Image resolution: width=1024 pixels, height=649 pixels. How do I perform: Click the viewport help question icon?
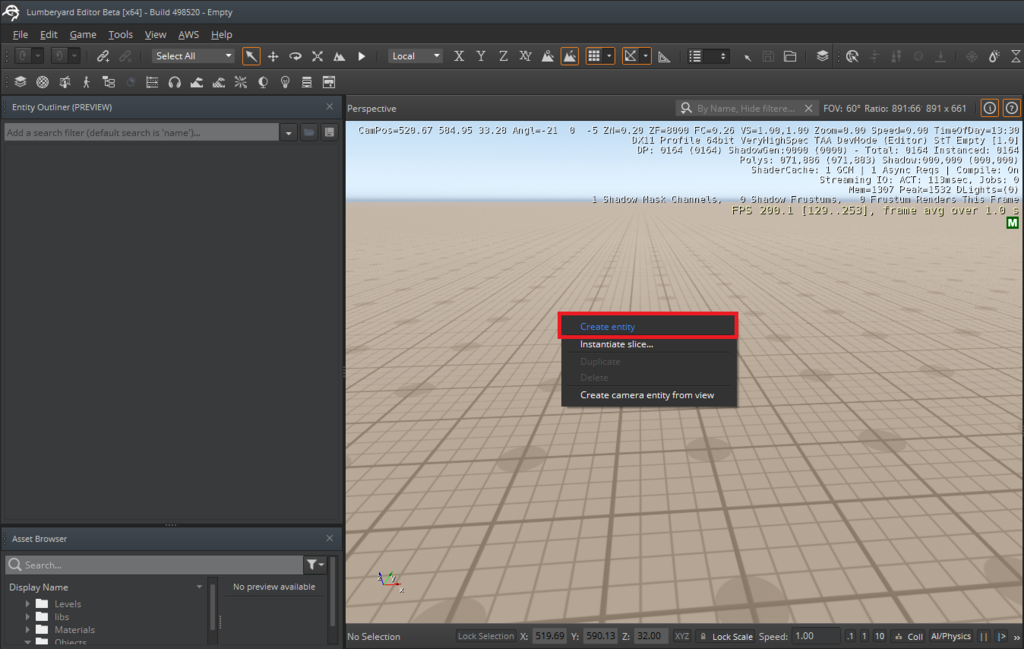(x=1012, y=108)
